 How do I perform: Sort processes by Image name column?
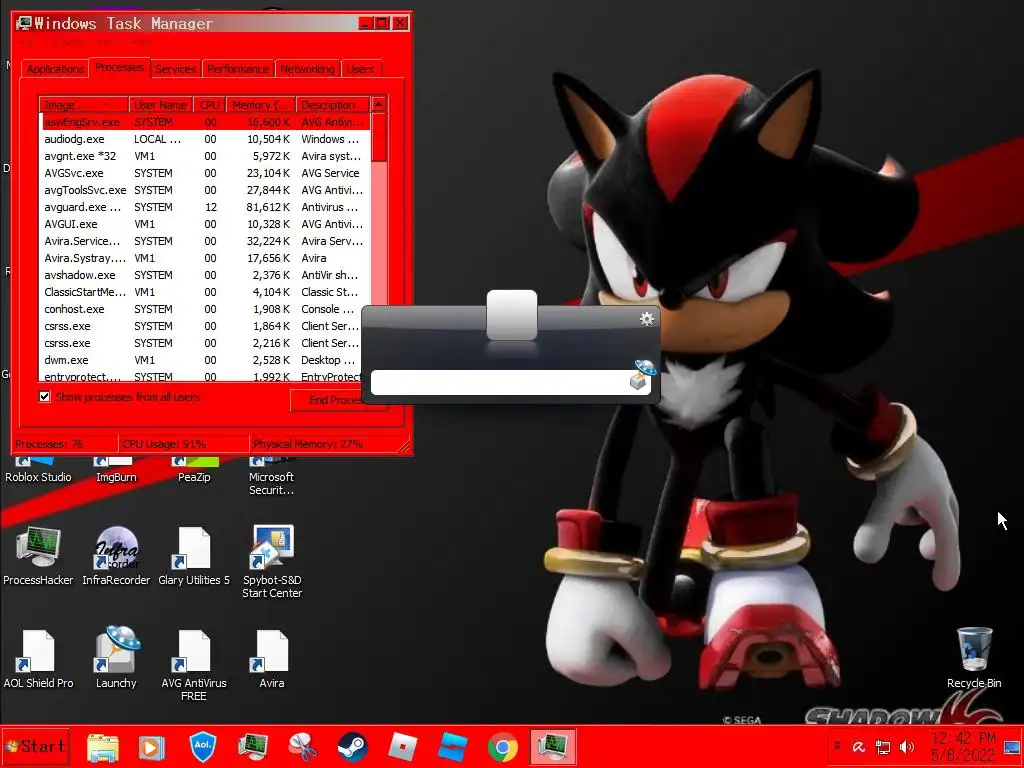84,104
